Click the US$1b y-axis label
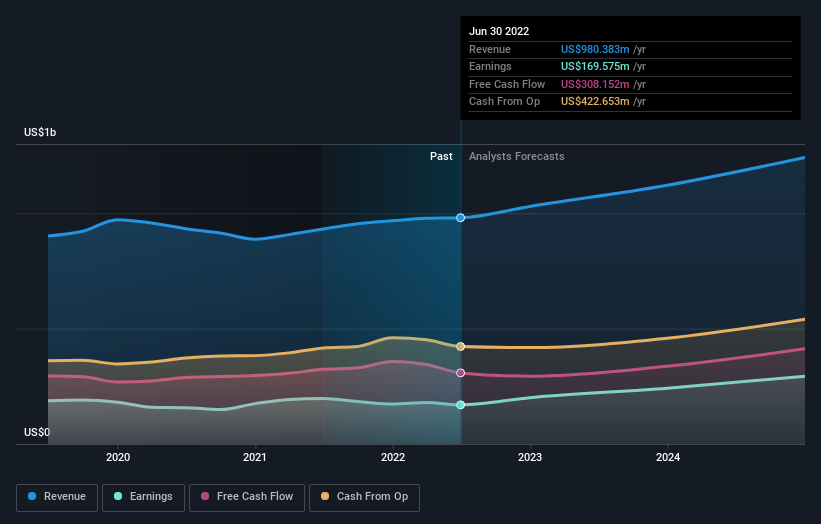 (x=40, y=132)
